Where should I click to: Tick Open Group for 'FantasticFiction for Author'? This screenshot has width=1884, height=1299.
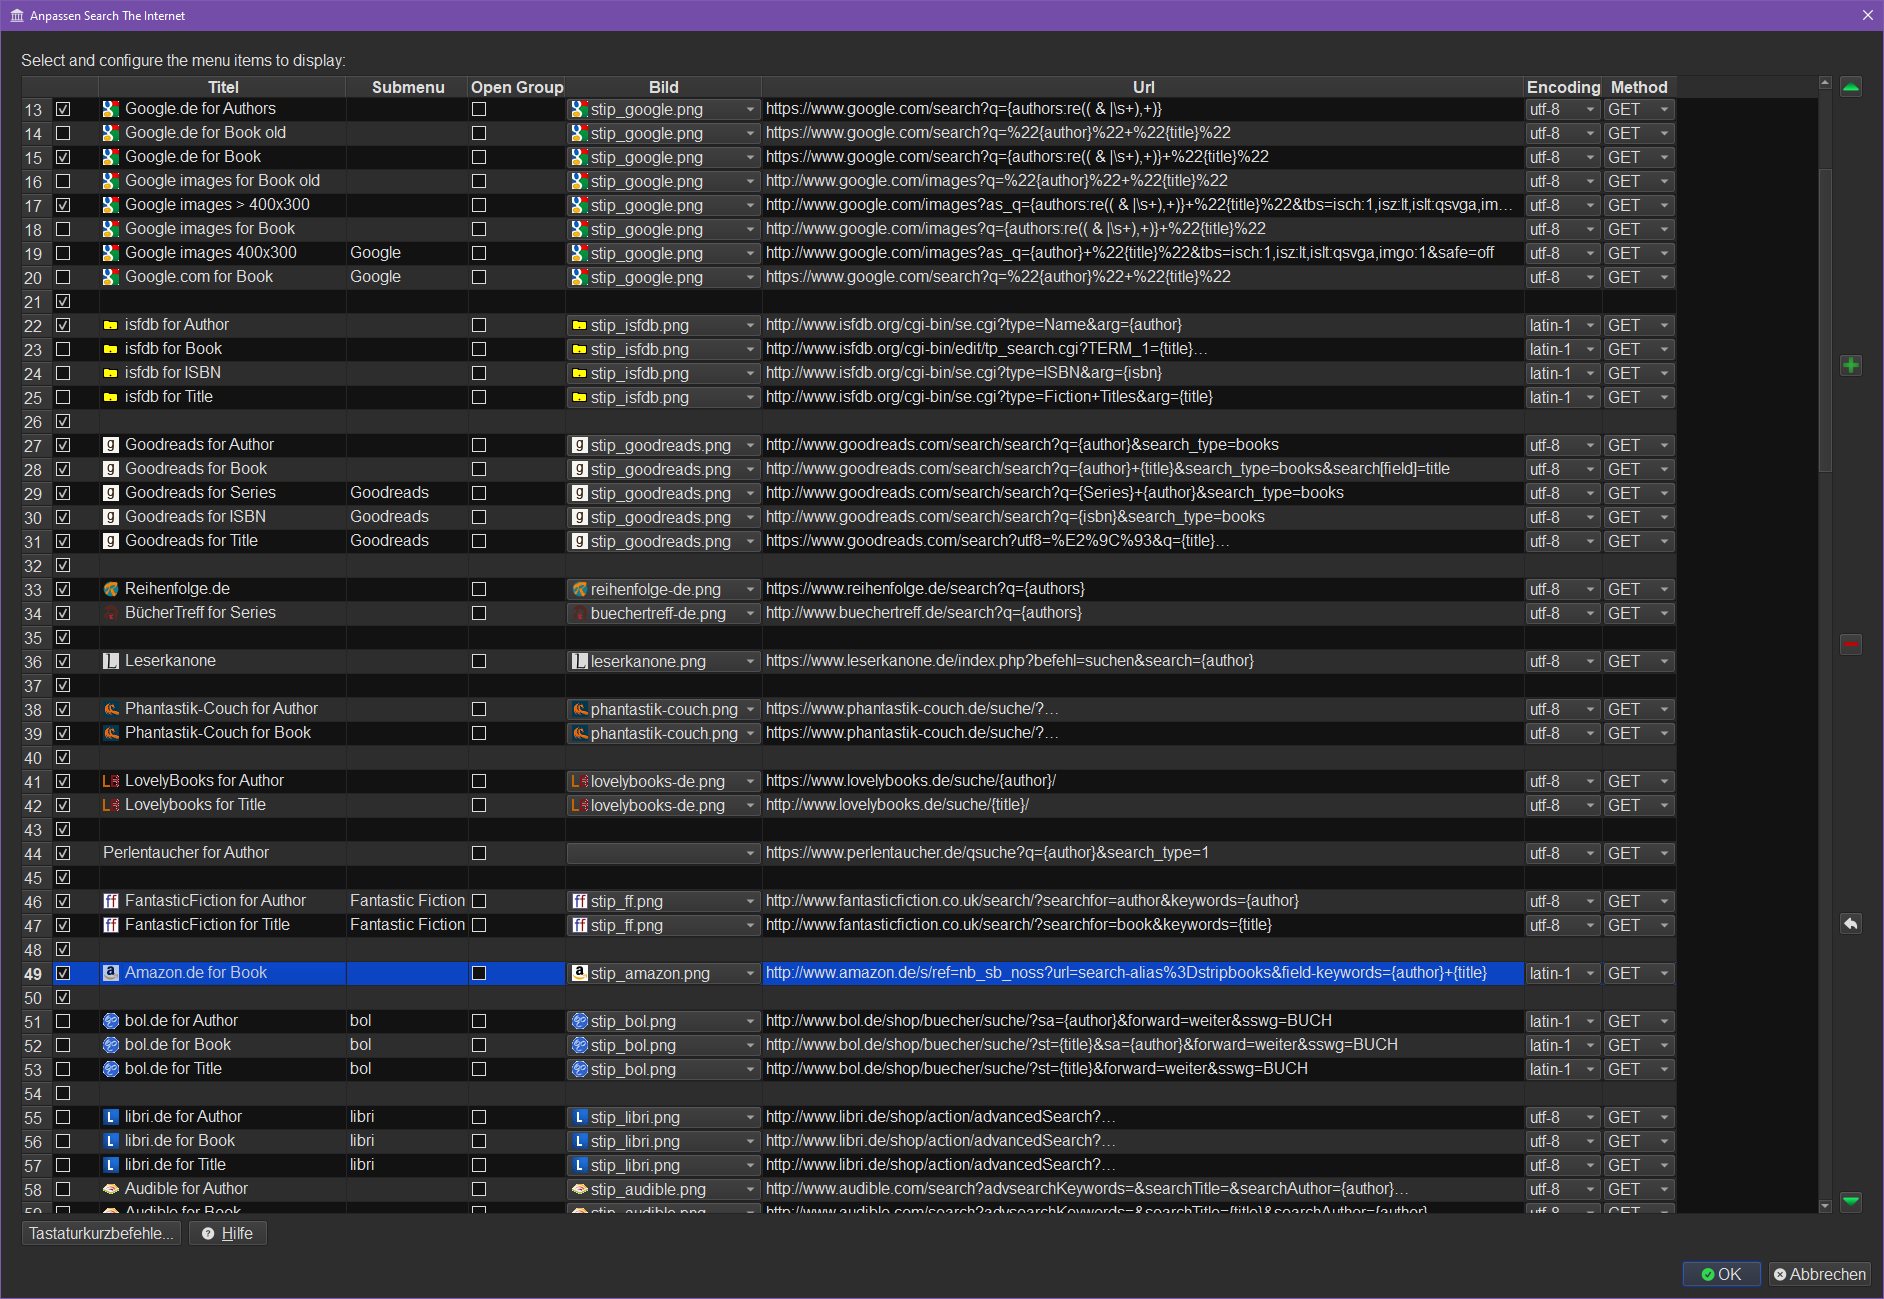click(479, 901)
